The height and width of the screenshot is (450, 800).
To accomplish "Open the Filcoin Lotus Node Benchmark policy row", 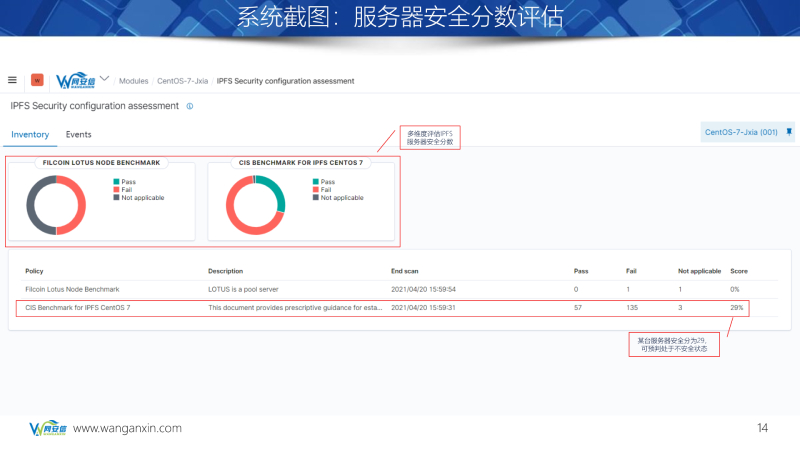I will pyautogui.click(x=72, y=289).
